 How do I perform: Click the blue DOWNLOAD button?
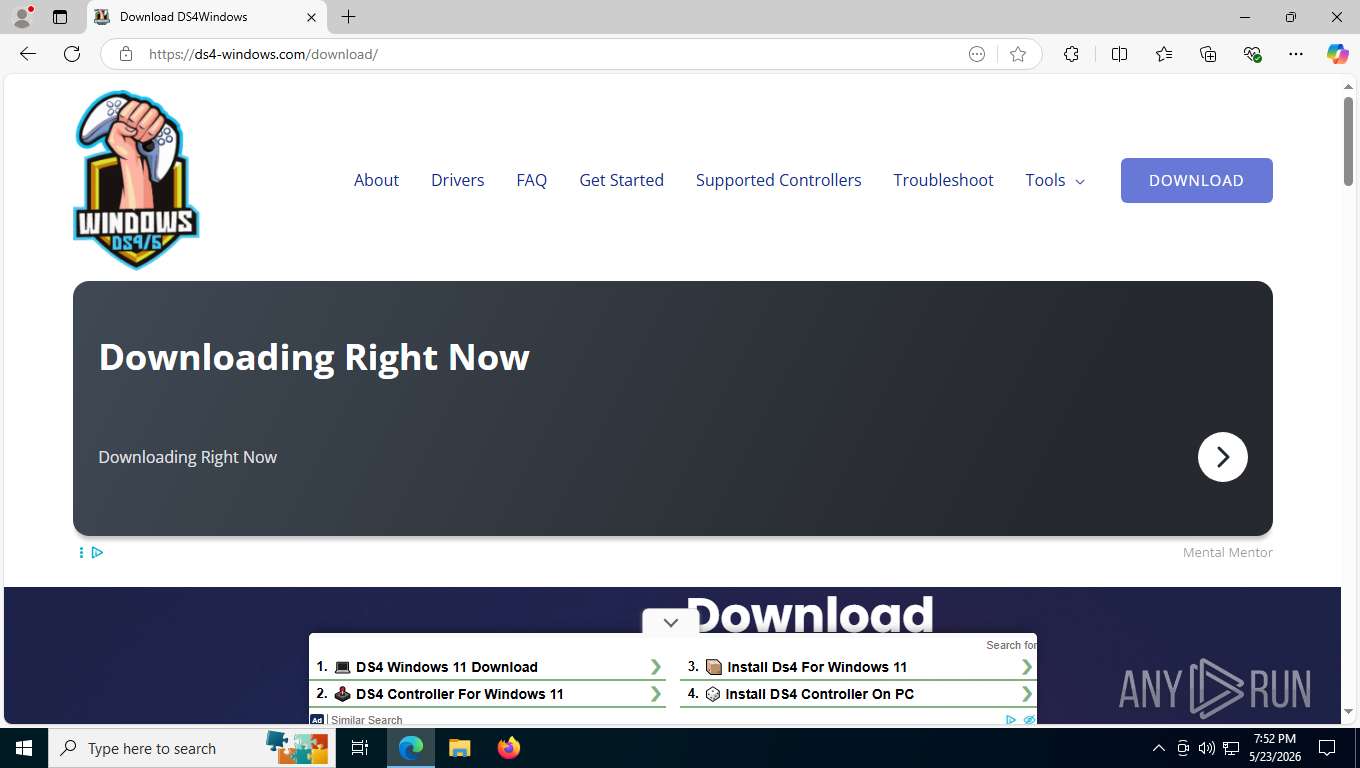[1196, 180]
